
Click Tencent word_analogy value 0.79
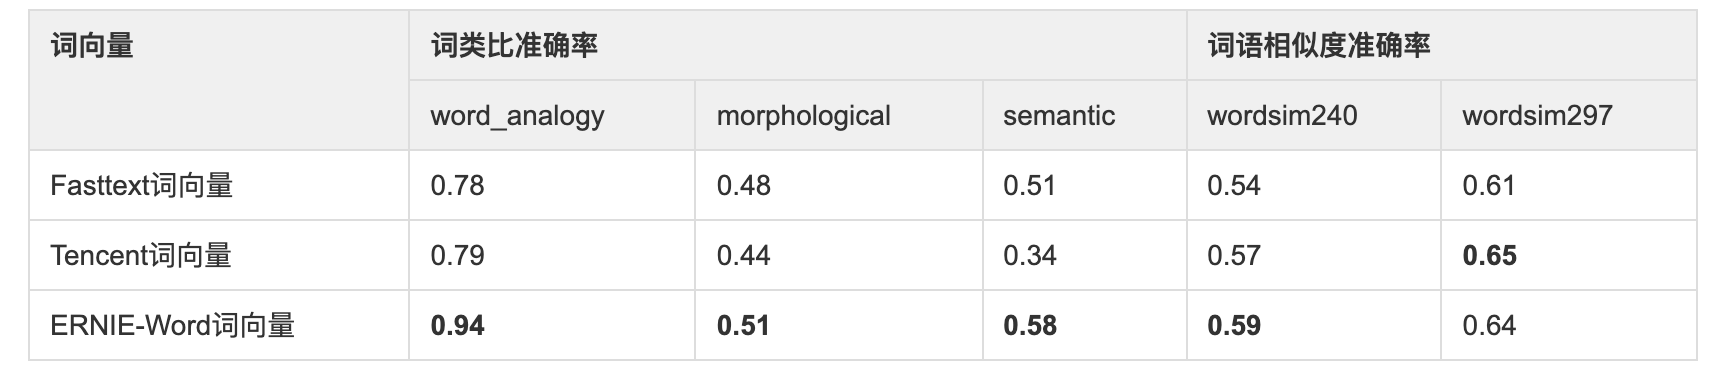click(457, 256)
